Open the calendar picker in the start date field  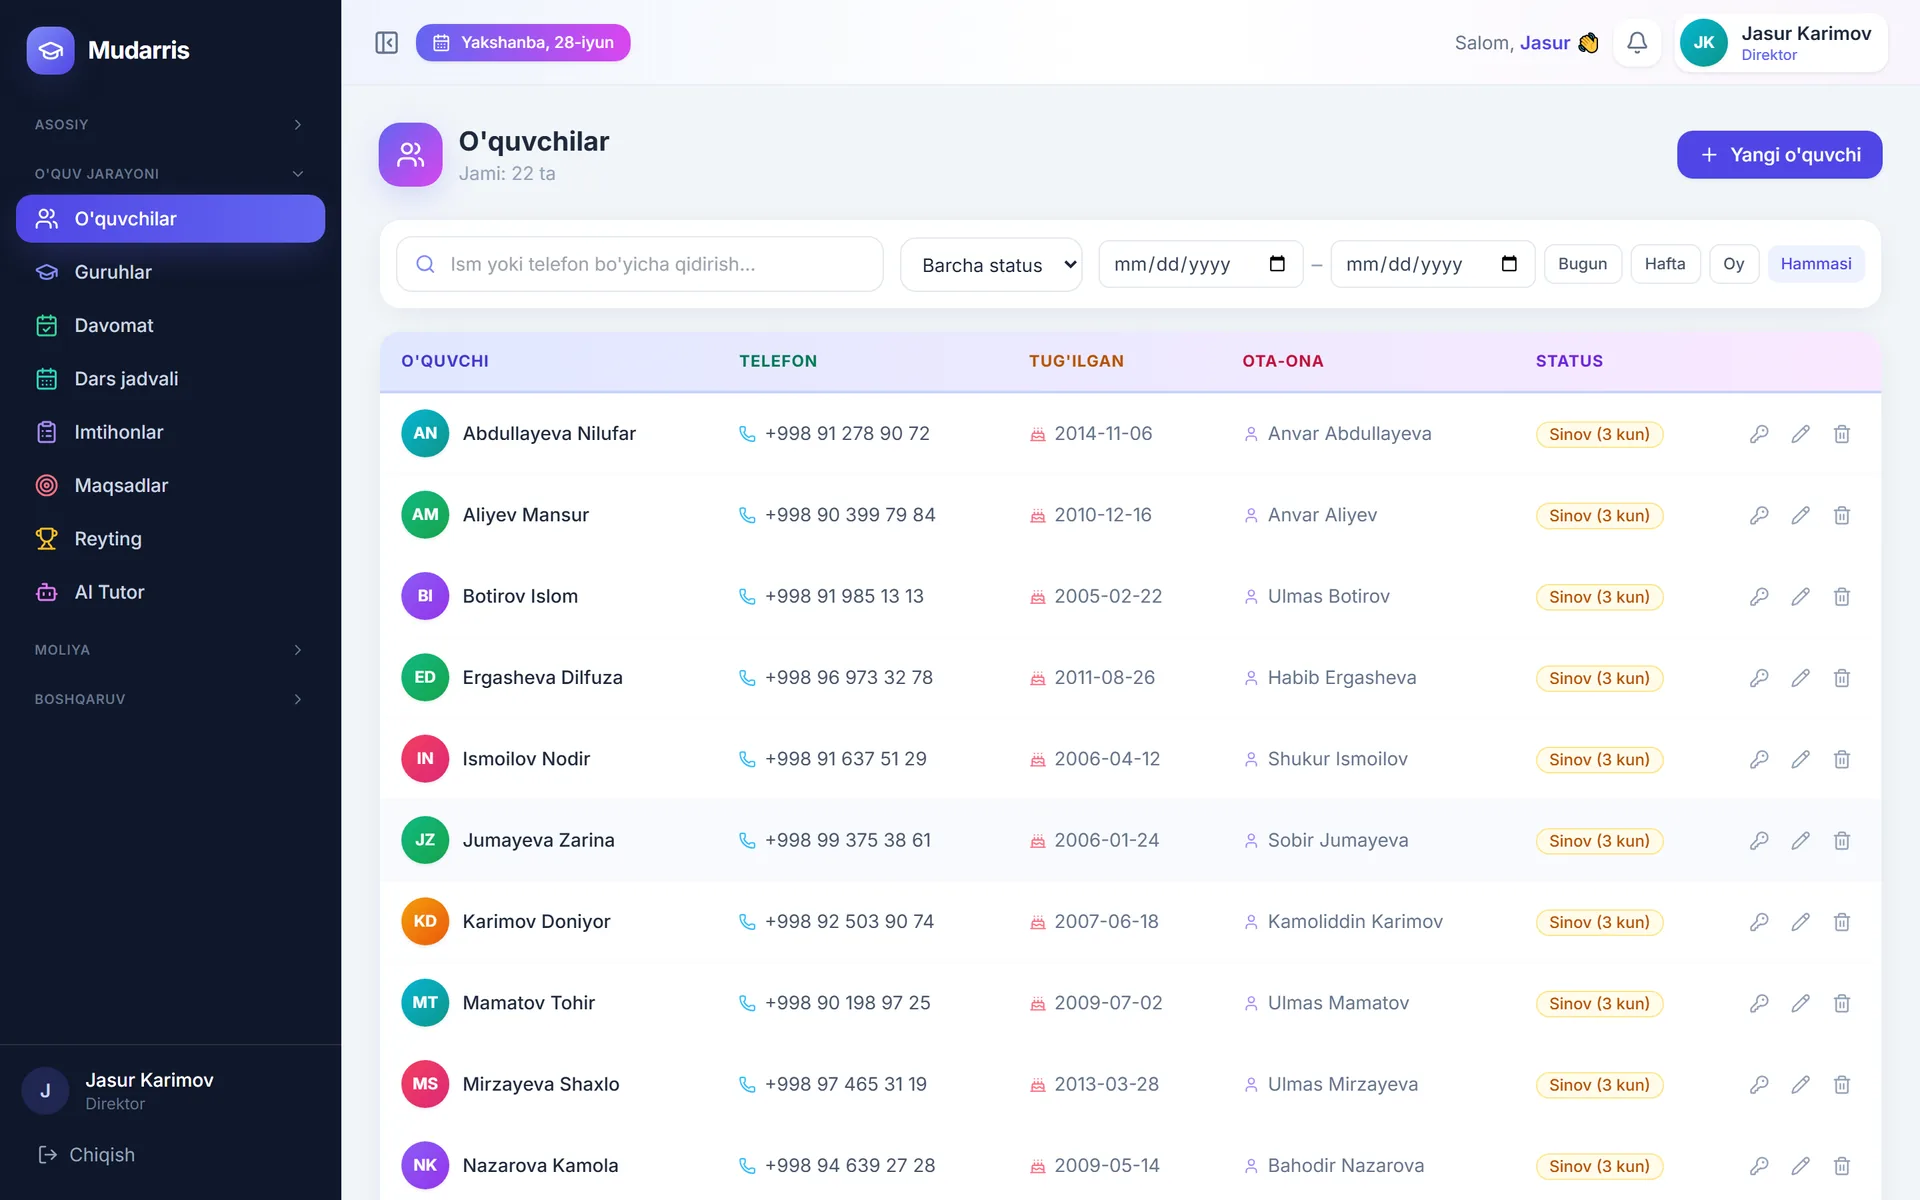coord(1277,264)
